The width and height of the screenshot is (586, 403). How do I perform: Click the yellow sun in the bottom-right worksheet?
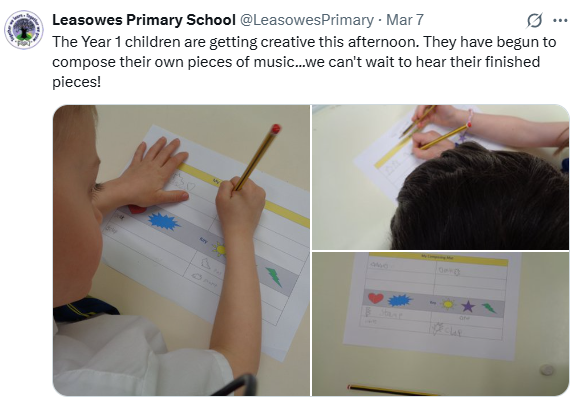coord(448,304)
